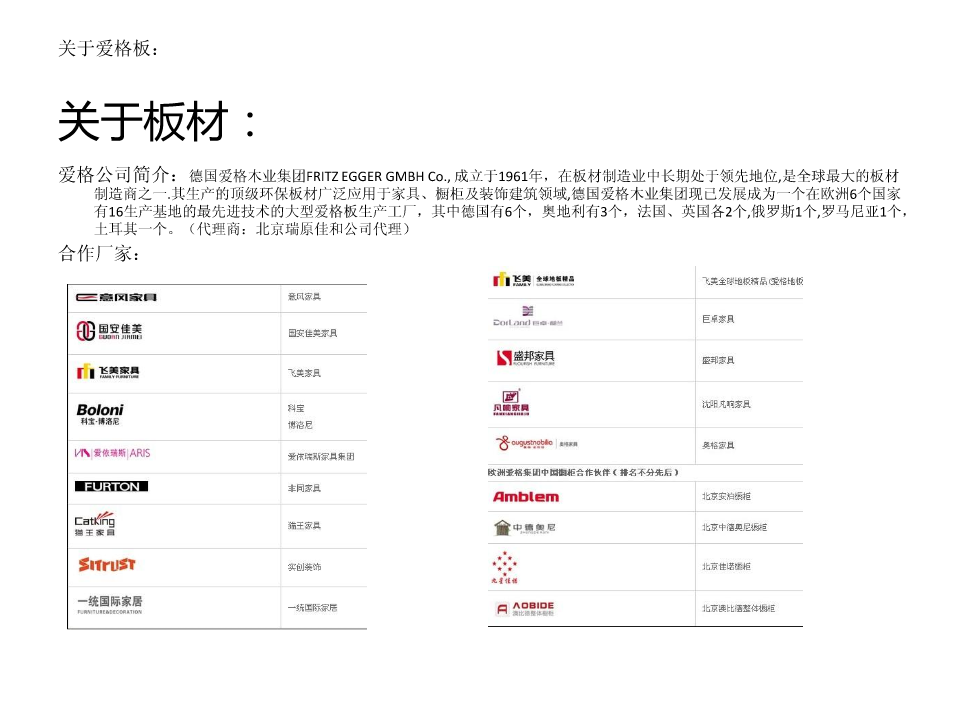The height and width of the screenshot is (720, 960).
Task: Select the pink 爱依瑞斯 ARIS logo
Action: point(112,453)
